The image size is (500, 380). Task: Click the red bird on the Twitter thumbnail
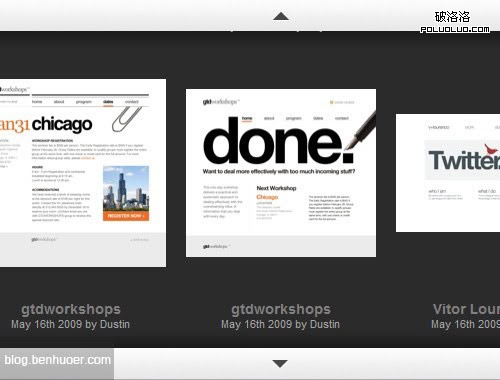[x=492, y=149]
